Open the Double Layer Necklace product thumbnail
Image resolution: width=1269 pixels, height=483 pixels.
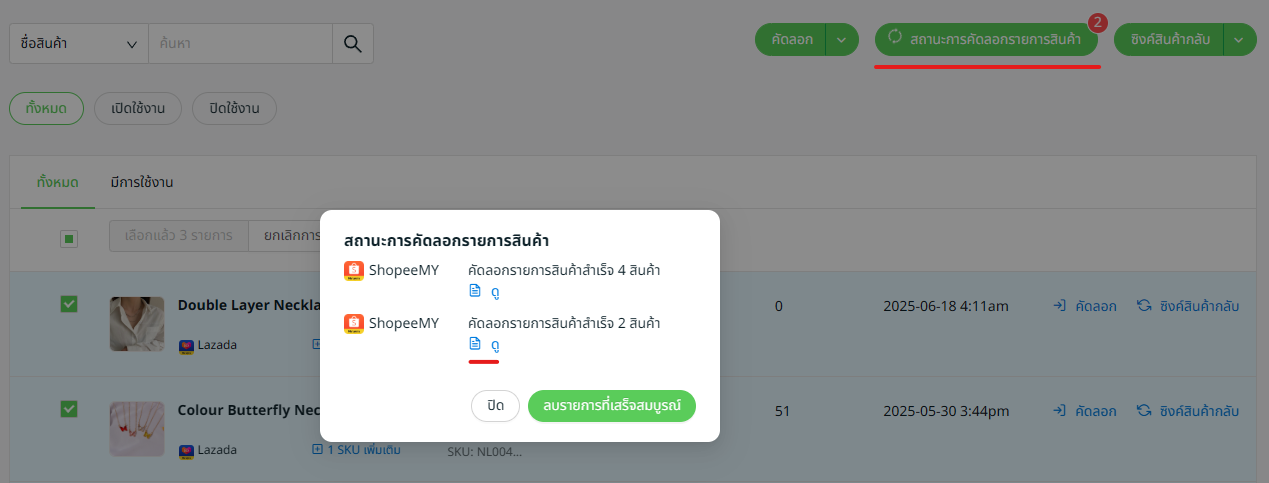pos(137,323)
